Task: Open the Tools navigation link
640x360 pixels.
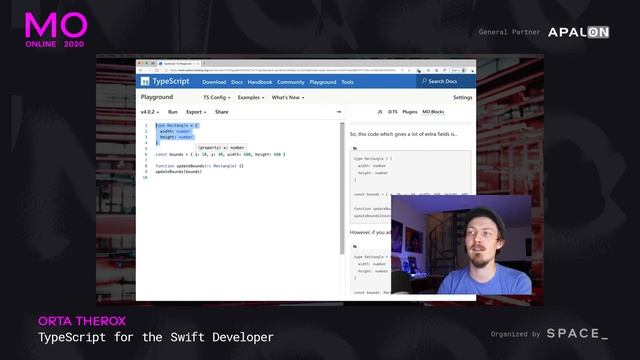Action: pos(347,82)
